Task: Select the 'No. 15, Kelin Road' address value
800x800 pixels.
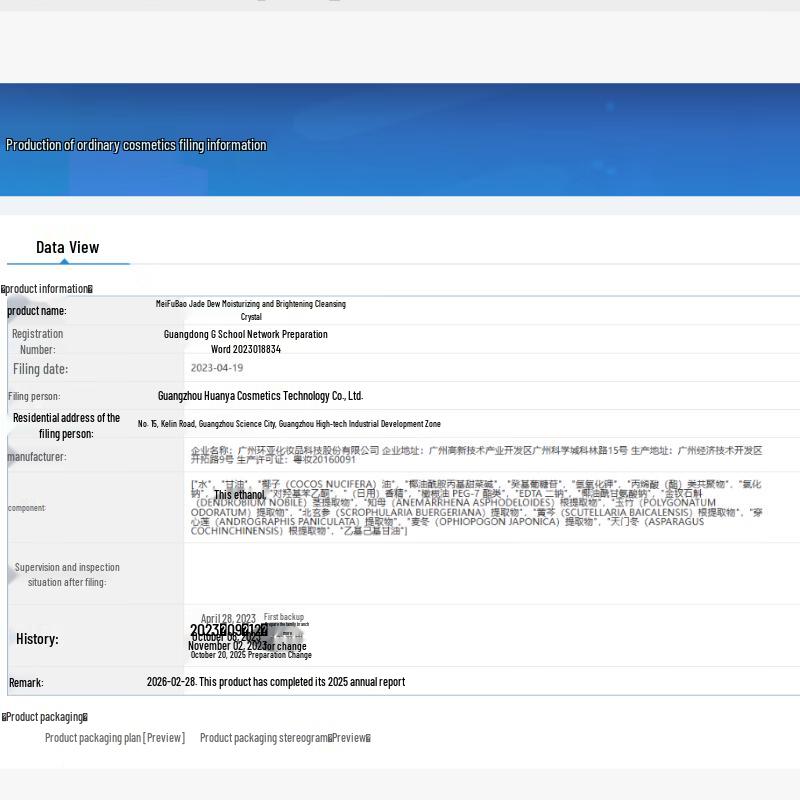Action: [289, 423]
